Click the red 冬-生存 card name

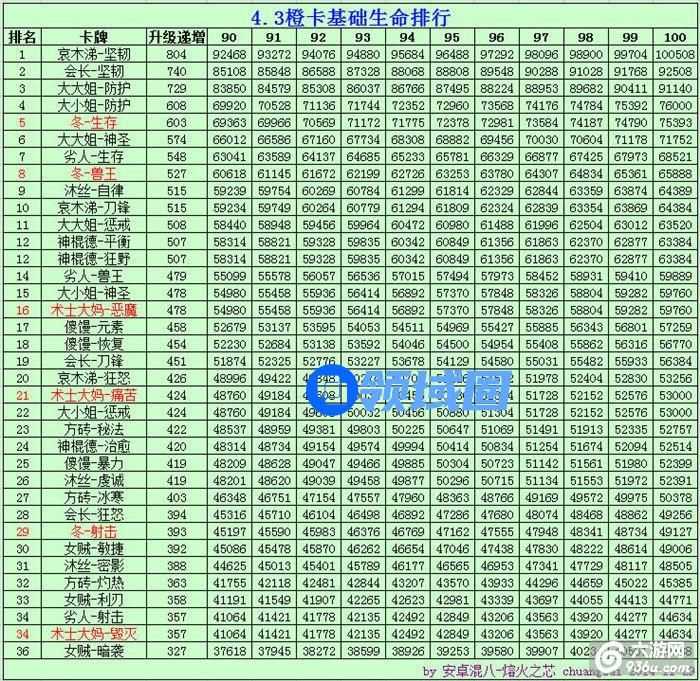(93, 122)
